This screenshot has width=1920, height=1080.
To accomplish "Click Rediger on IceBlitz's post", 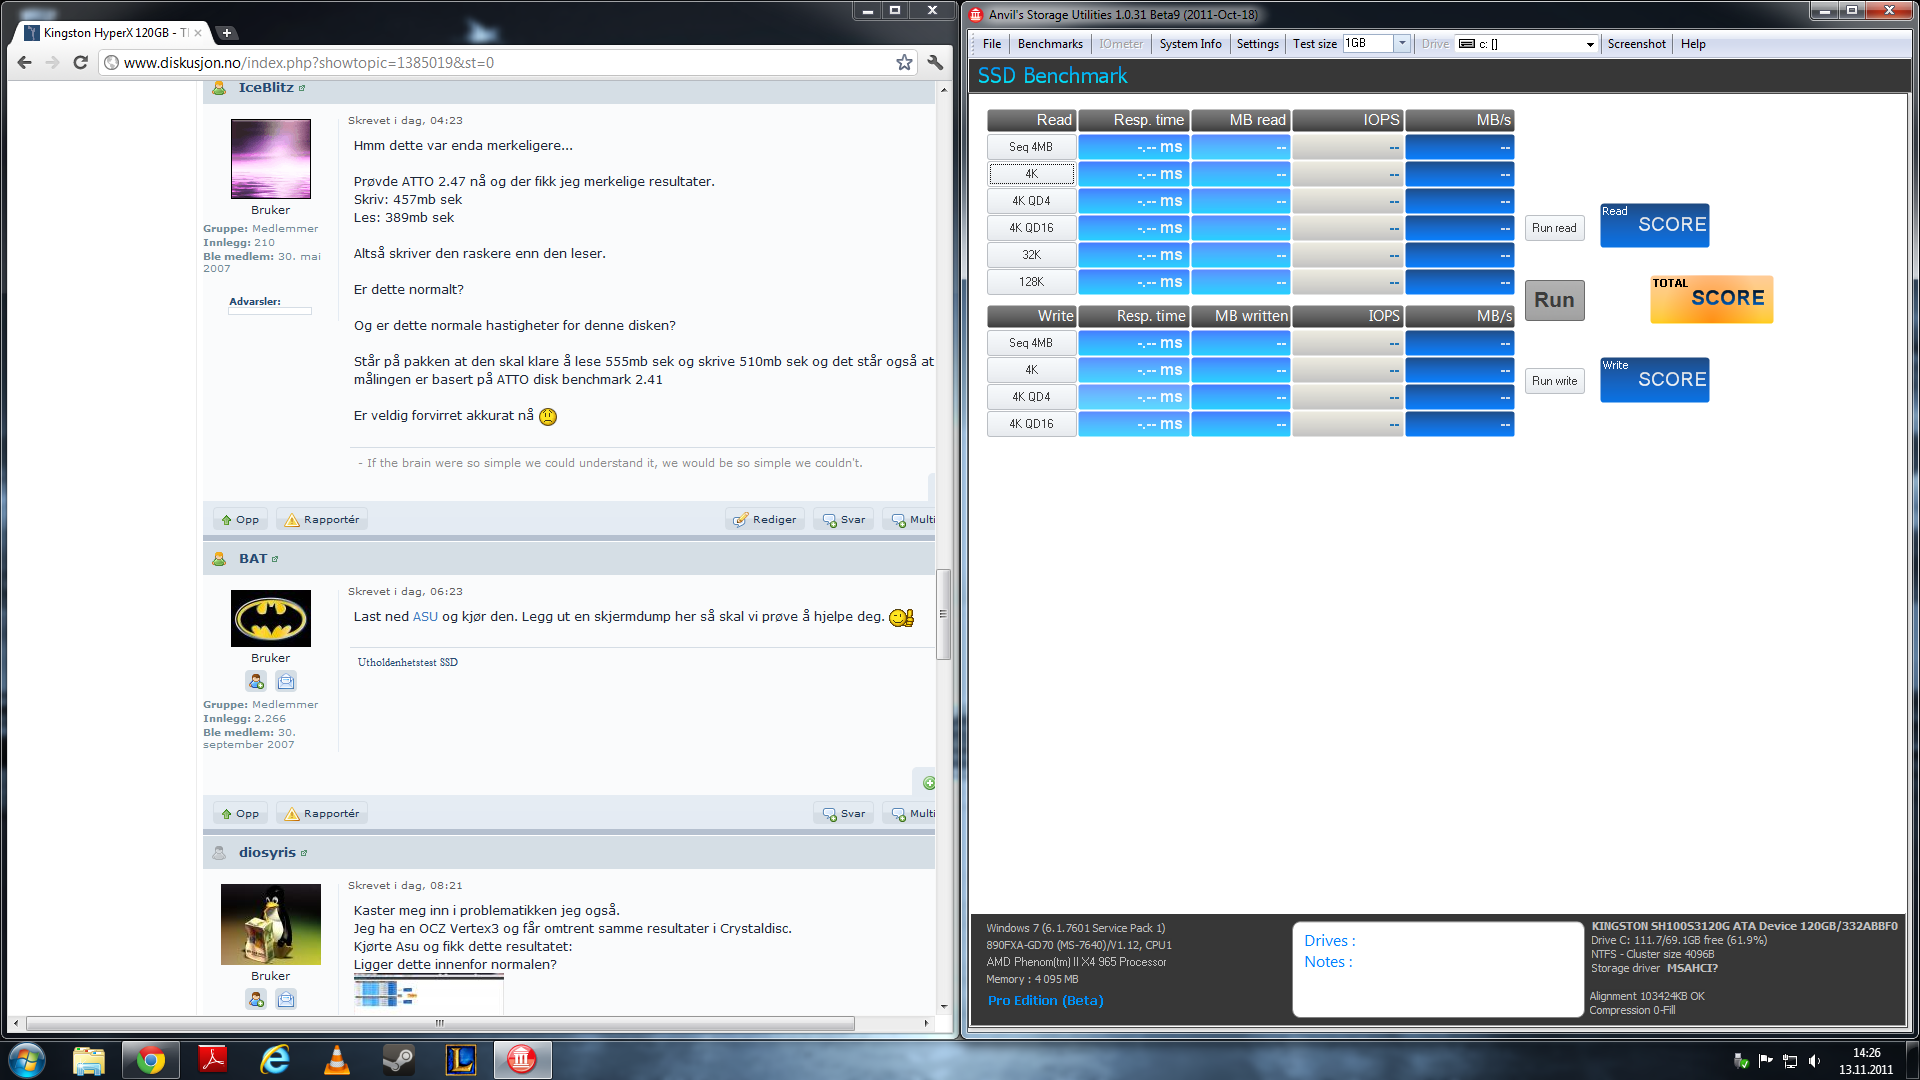I will point(765,520).
